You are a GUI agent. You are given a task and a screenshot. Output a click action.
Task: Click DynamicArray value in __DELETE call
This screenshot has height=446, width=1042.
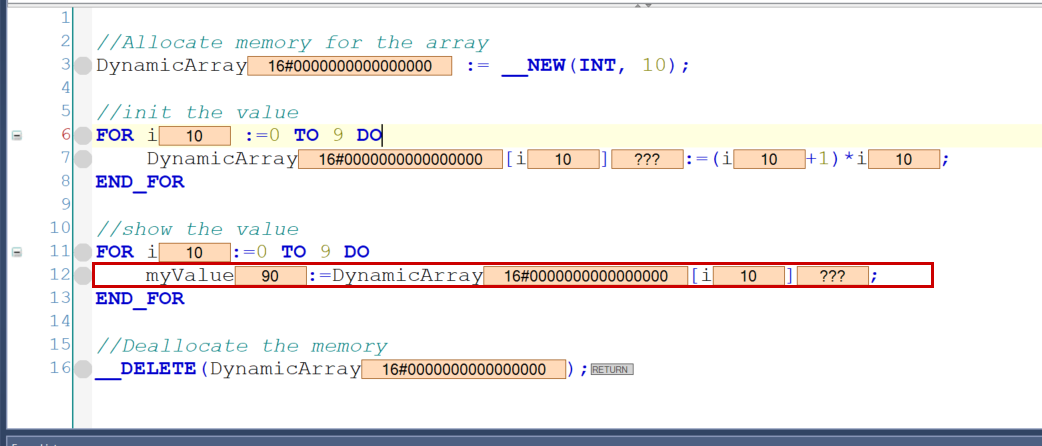click(x=464, y=369)
